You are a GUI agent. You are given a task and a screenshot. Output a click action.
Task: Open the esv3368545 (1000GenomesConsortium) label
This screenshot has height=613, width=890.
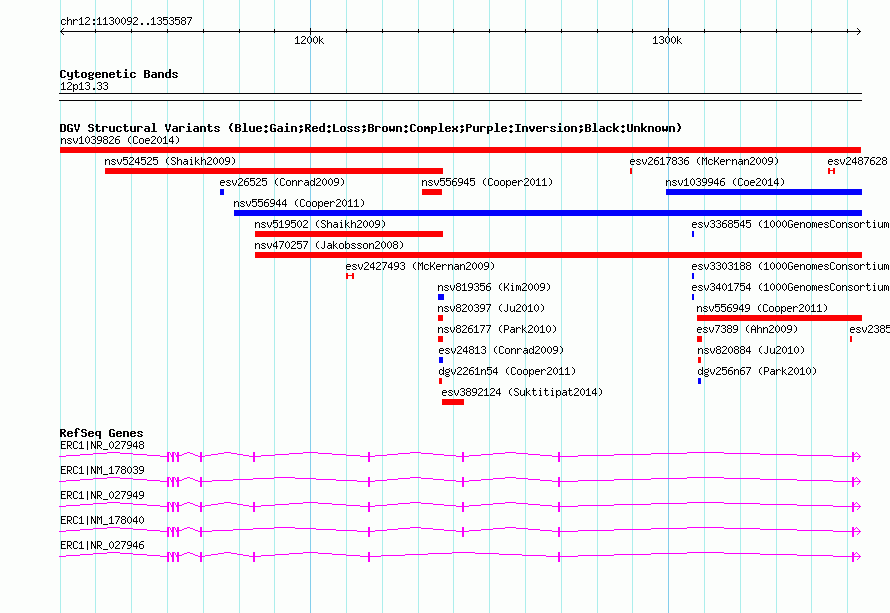(790, 224)
